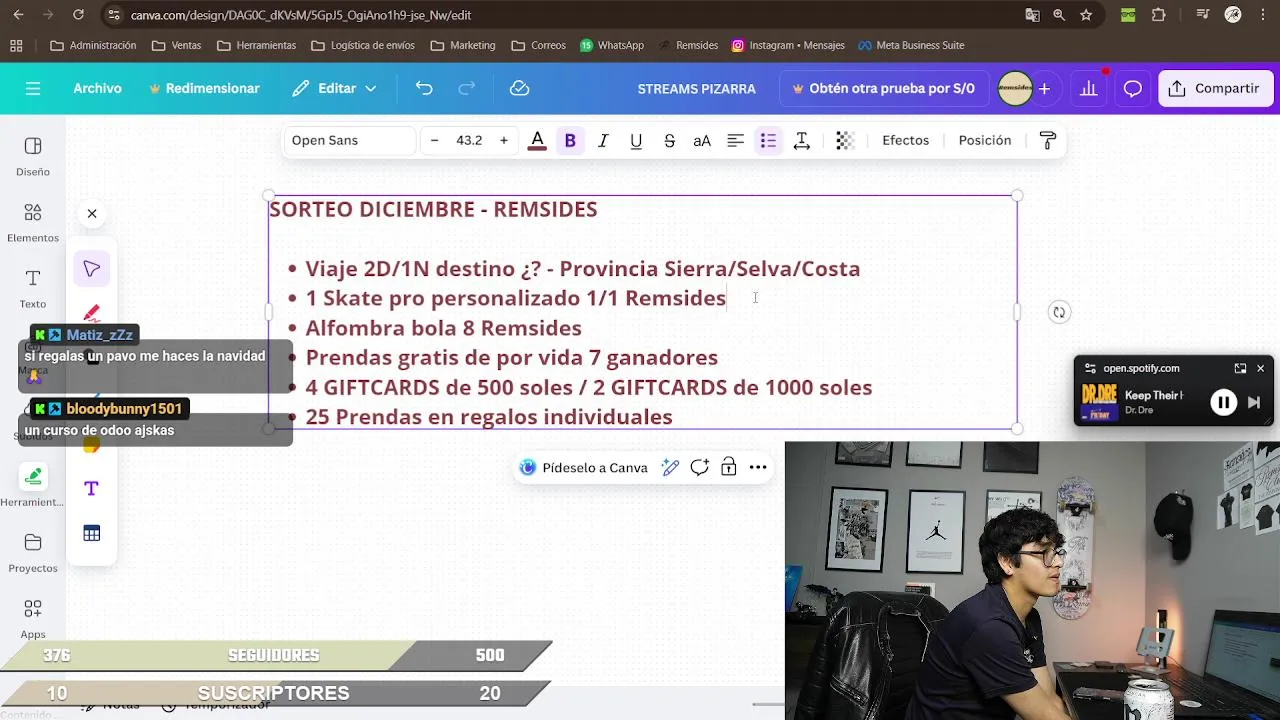Toggle italic formatting
The image size is (1280, 720).
603,140
